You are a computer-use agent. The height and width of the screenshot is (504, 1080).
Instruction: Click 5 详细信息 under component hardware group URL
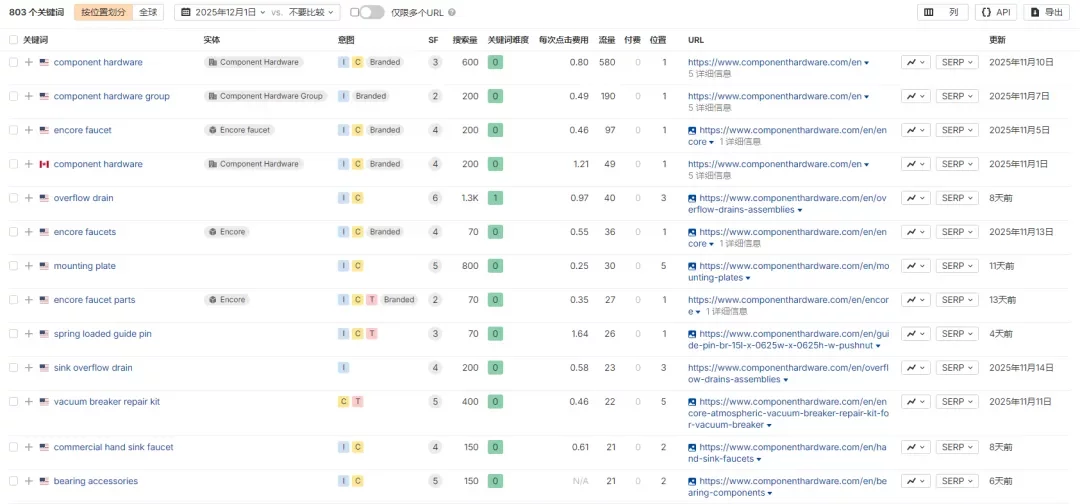(x=709, y=108)
